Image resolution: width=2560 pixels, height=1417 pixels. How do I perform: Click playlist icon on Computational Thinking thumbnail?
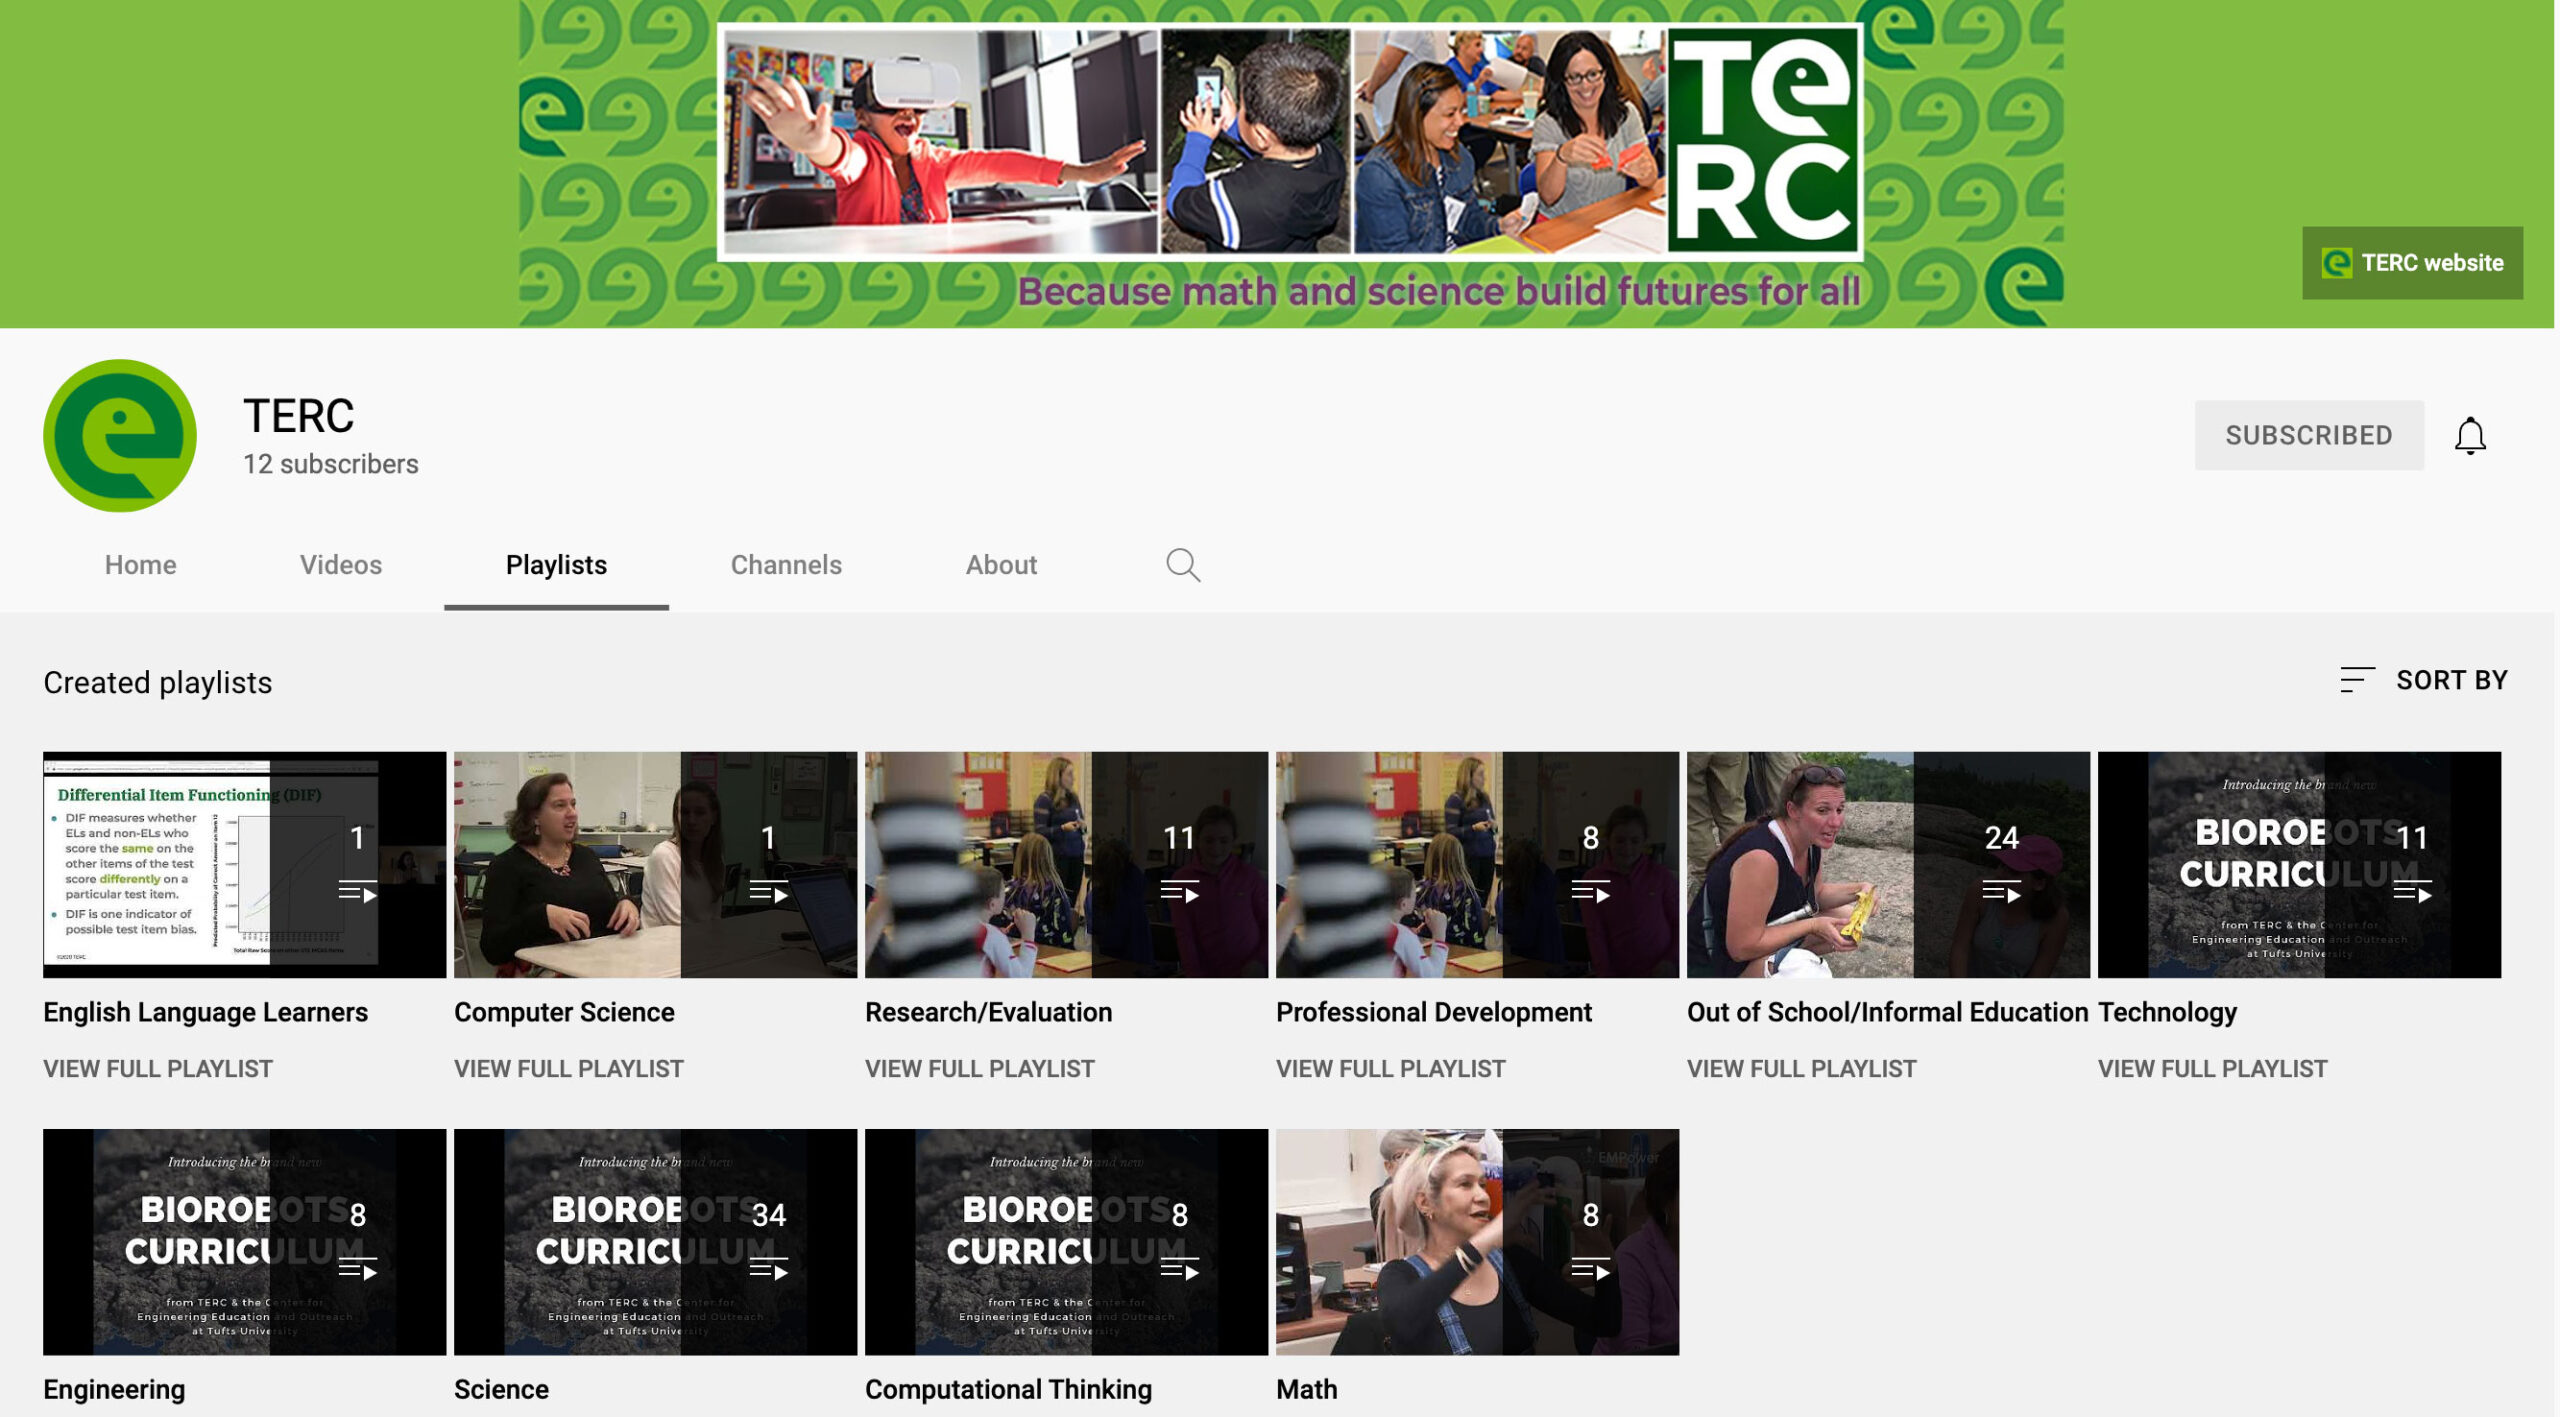click(x=1179, y=1269)
